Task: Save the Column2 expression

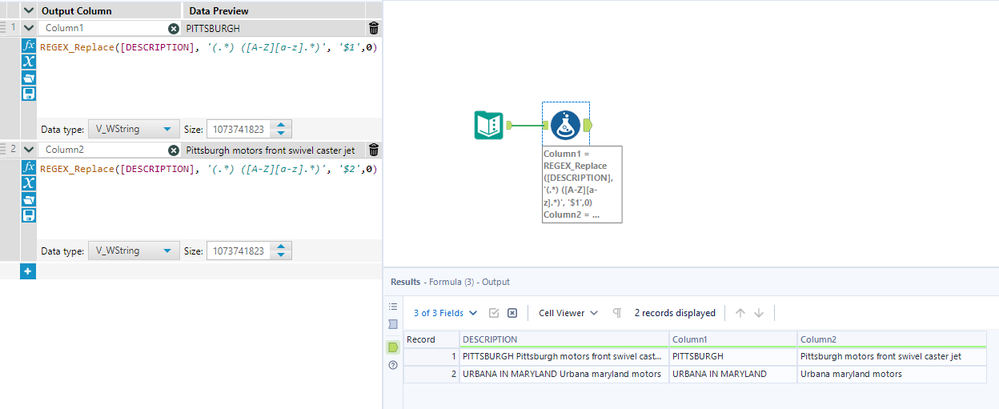Action: 29,215
